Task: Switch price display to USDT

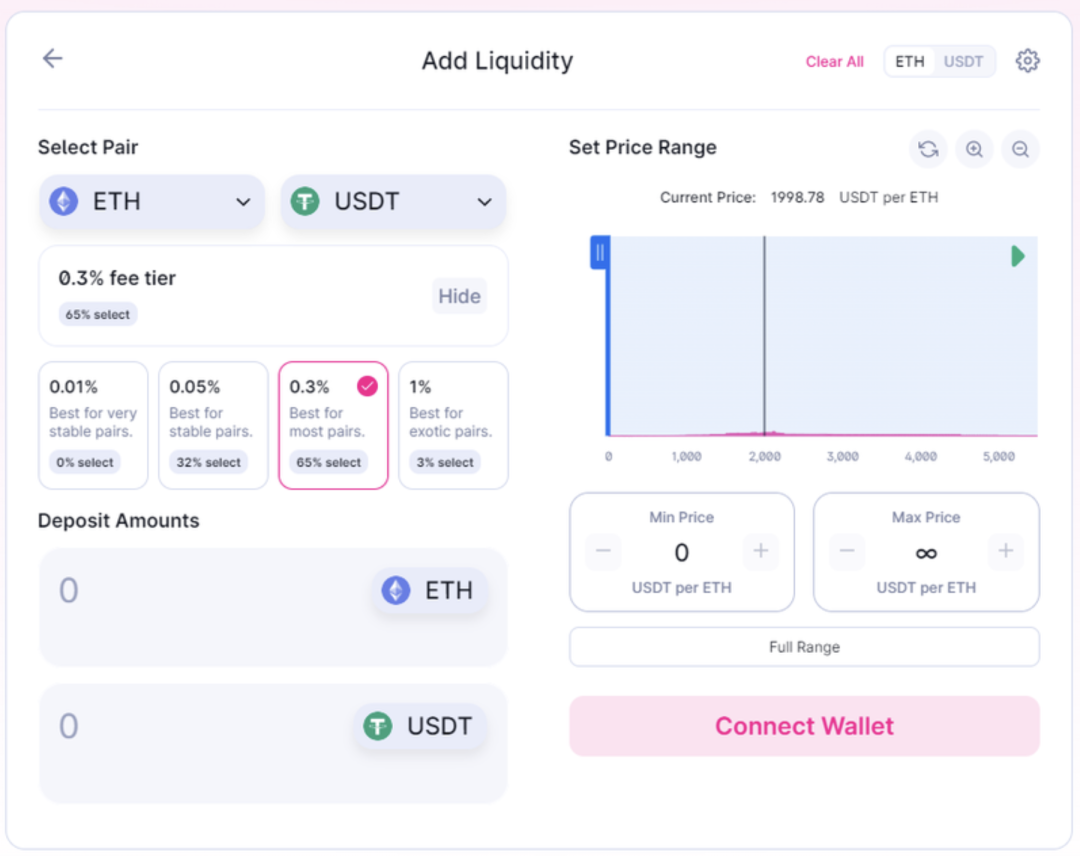Action: pyautogui.click(x=963, y=61)
